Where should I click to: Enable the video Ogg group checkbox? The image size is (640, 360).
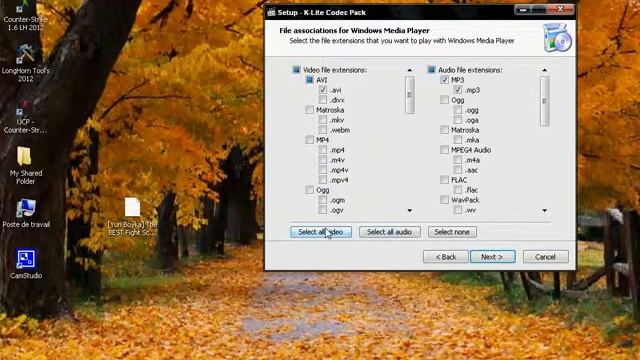(x=309, y=190)
